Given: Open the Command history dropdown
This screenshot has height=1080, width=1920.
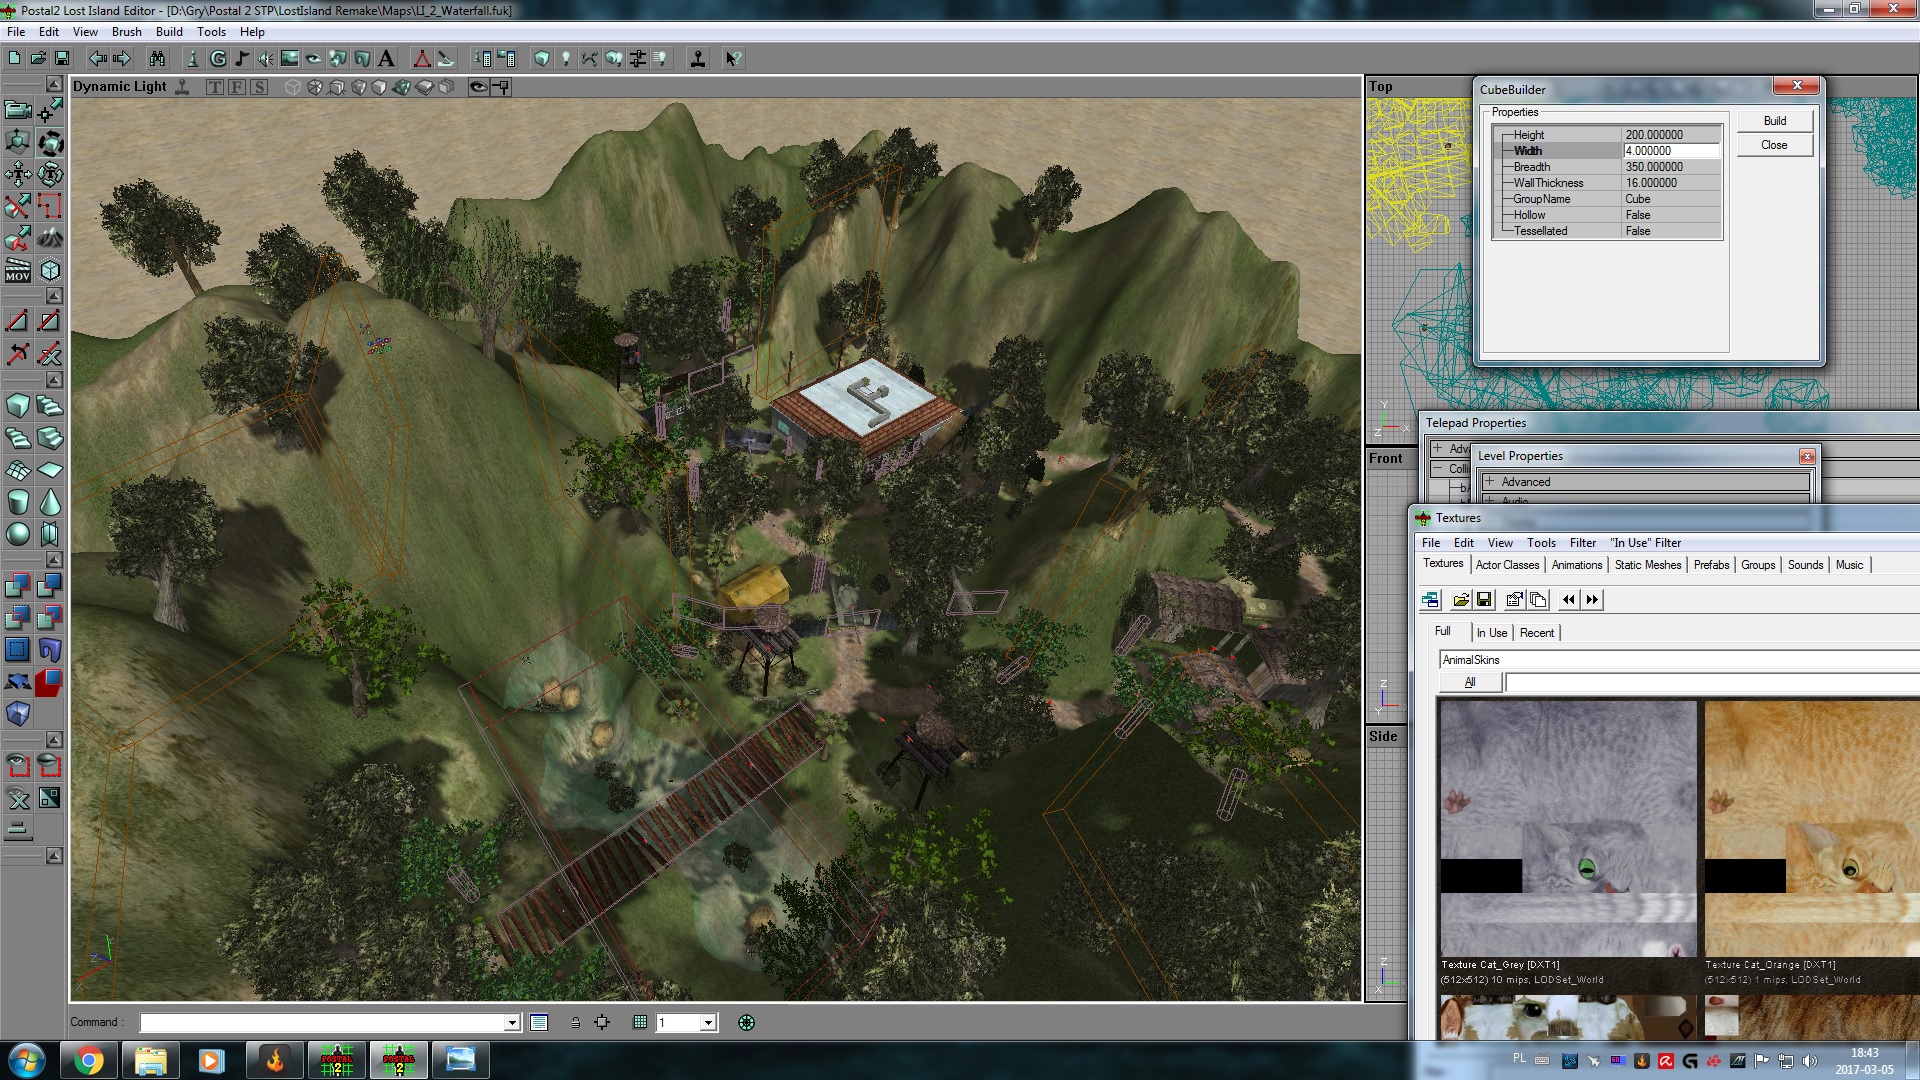Looking at the screenshot, I should 512,1023.
